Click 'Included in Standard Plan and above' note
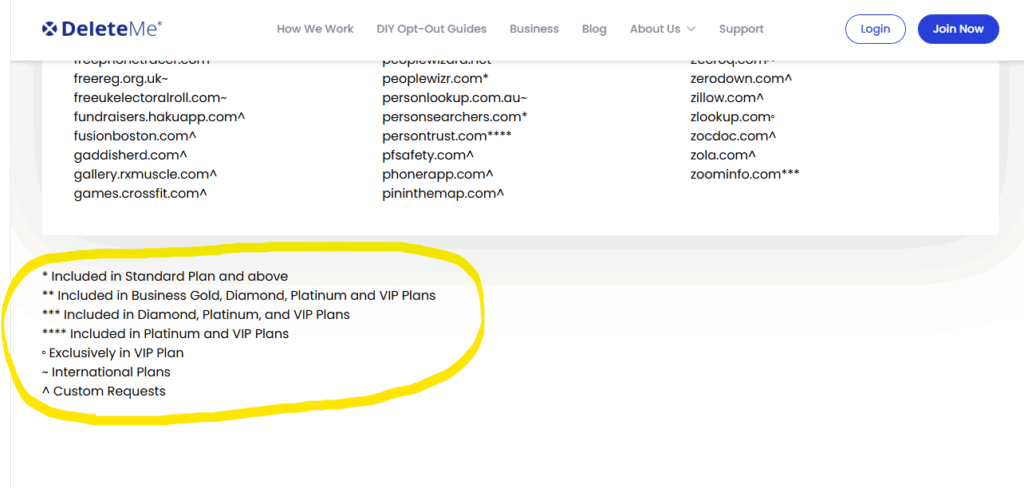This screenshot has height=488, width=1024. click(x=165, y=276)
